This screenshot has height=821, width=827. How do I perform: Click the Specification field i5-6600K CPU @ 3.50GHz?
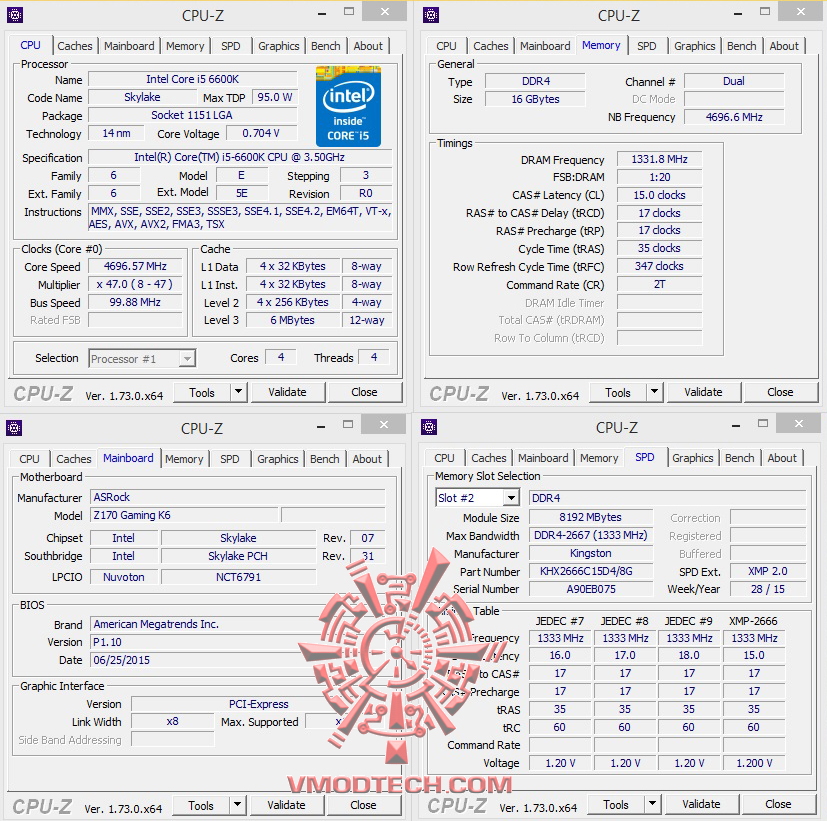[x=240, y=157]
